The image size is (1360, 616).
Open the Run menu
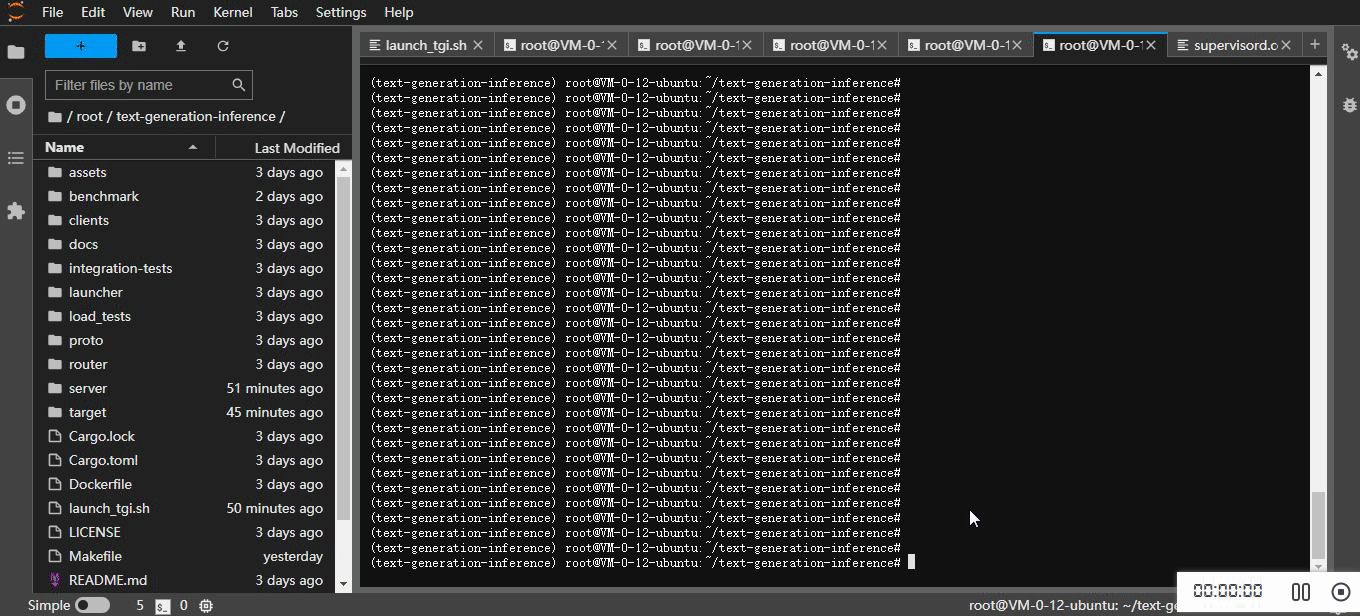pos(183,12)
